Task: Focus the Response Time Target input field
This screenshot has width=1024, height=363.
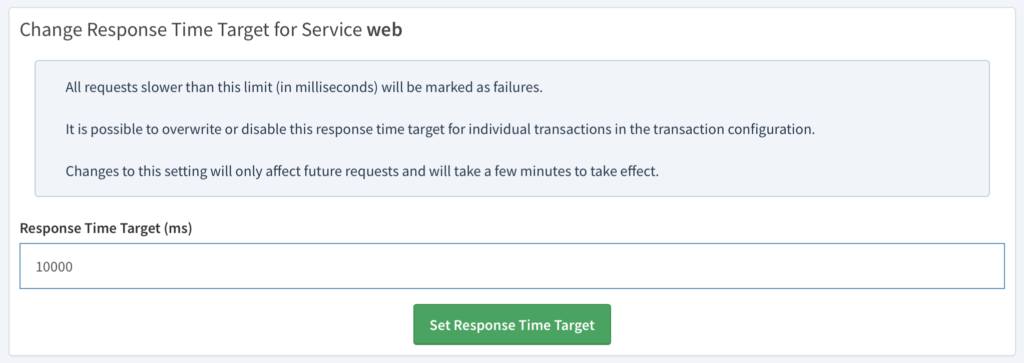Action: pyautogui.click(x=512, y=266)
